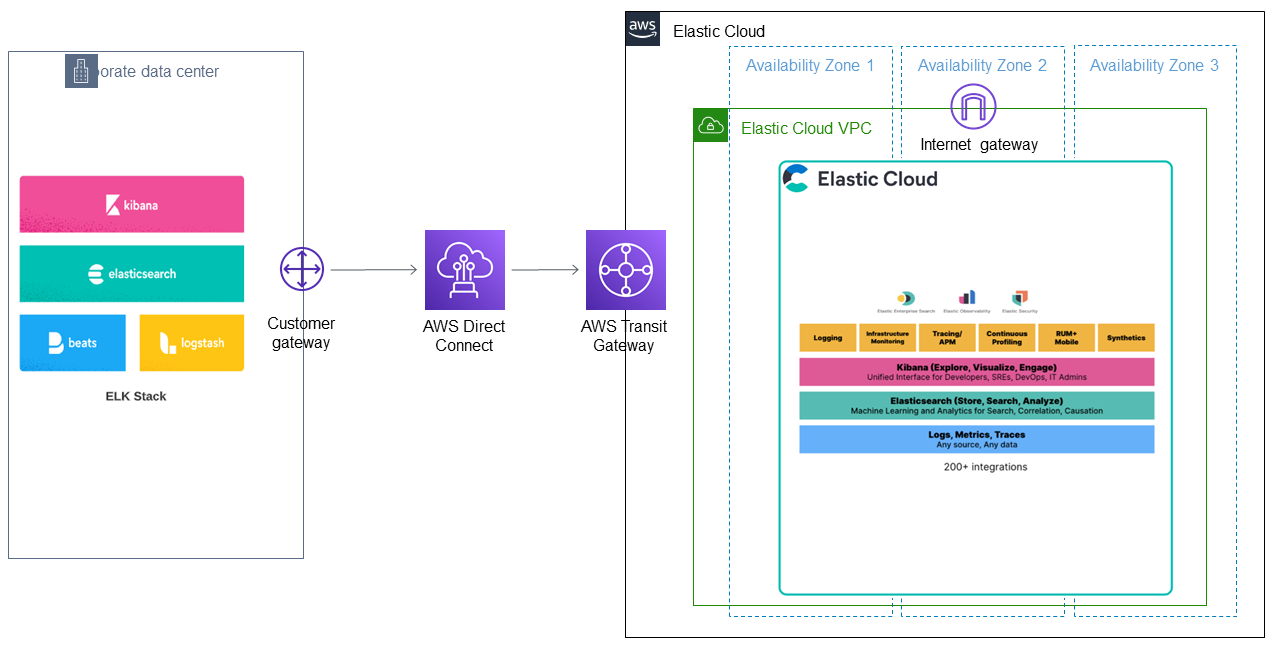Viewport: 1272px width, 645px height.
Task: Click the AWS logo in Elastic Cloud header
Action: [643, 28]
